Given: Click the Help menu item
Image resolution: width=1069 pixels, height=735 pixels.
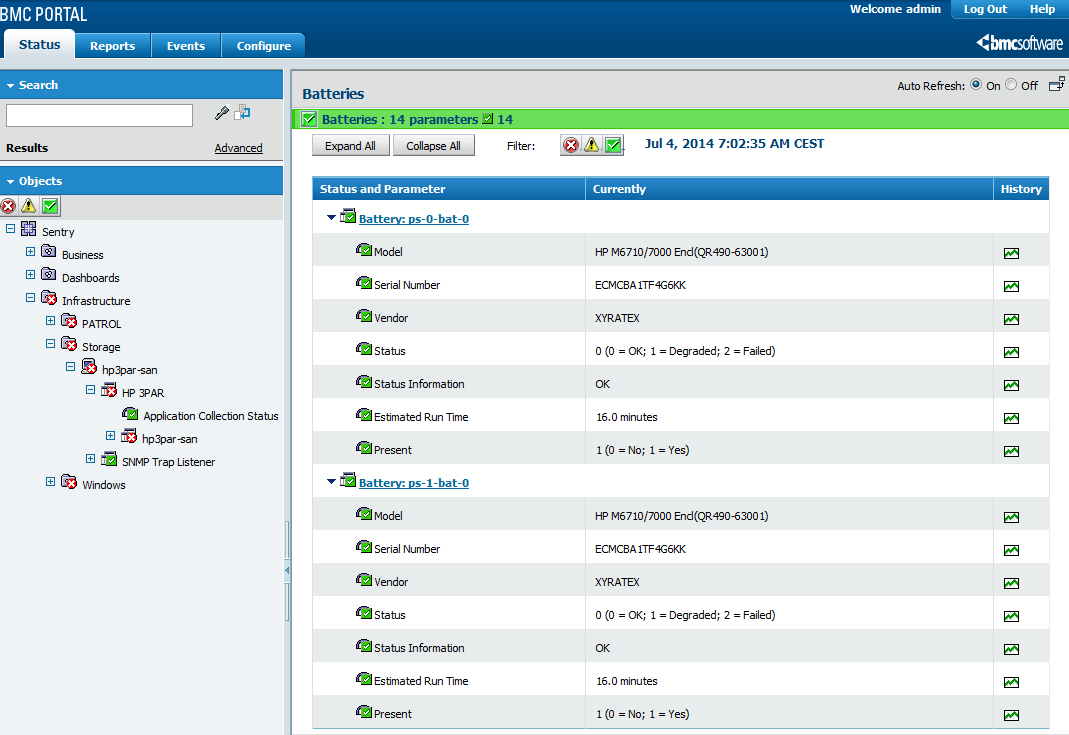Looking at the screenshot, I should pyautogui.click(x=1042, y=9).
